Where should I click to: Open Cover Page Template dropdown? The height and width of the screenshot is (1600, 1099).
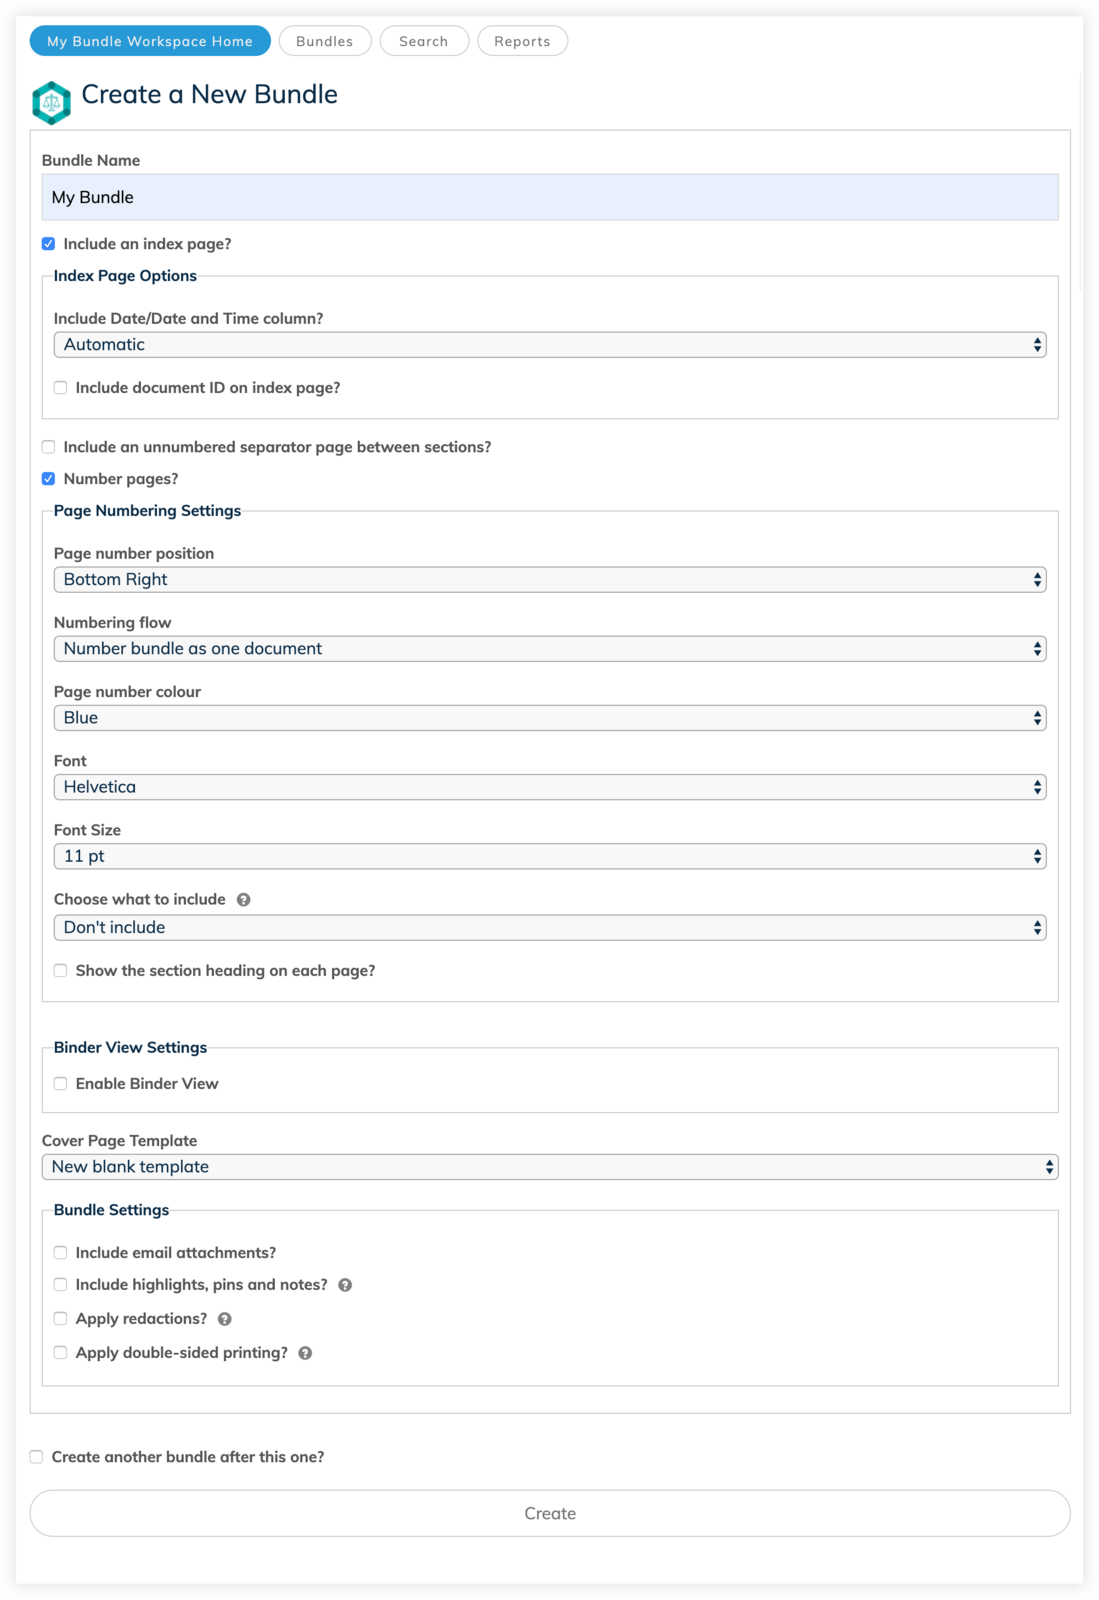tap(550, 1167)
